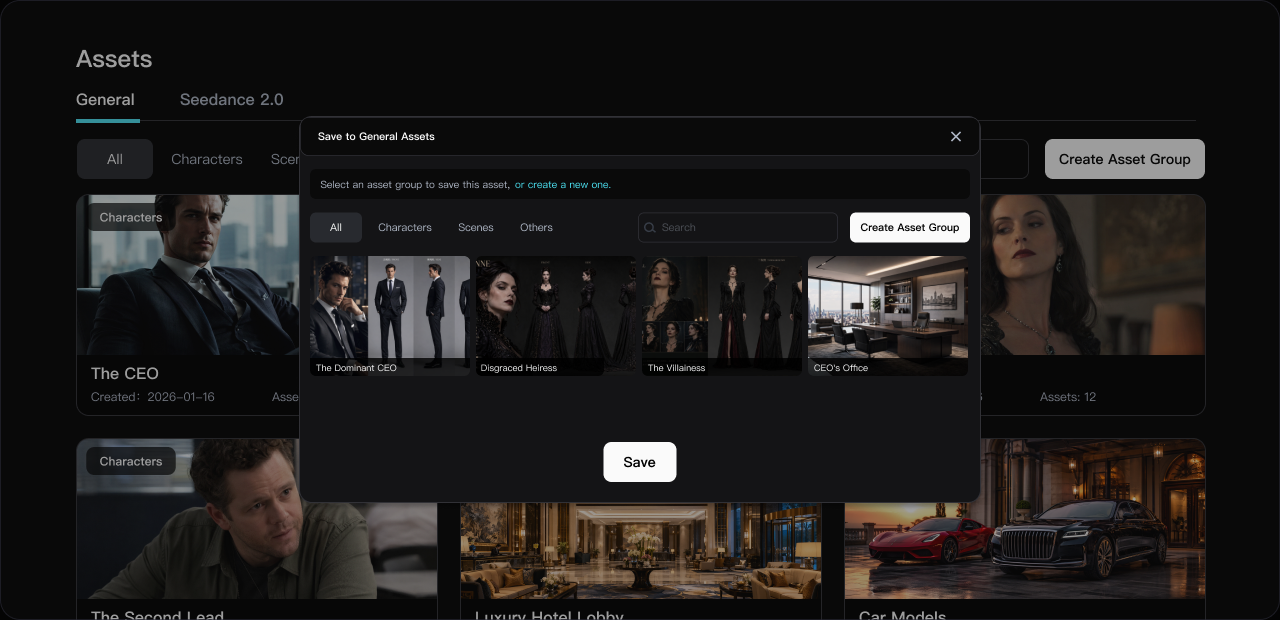Viewport: 1280px width, 620px height.
Task: Click 'Created: 2026-01-16' text
Action: pyautogui.click(x=153, y=397)
